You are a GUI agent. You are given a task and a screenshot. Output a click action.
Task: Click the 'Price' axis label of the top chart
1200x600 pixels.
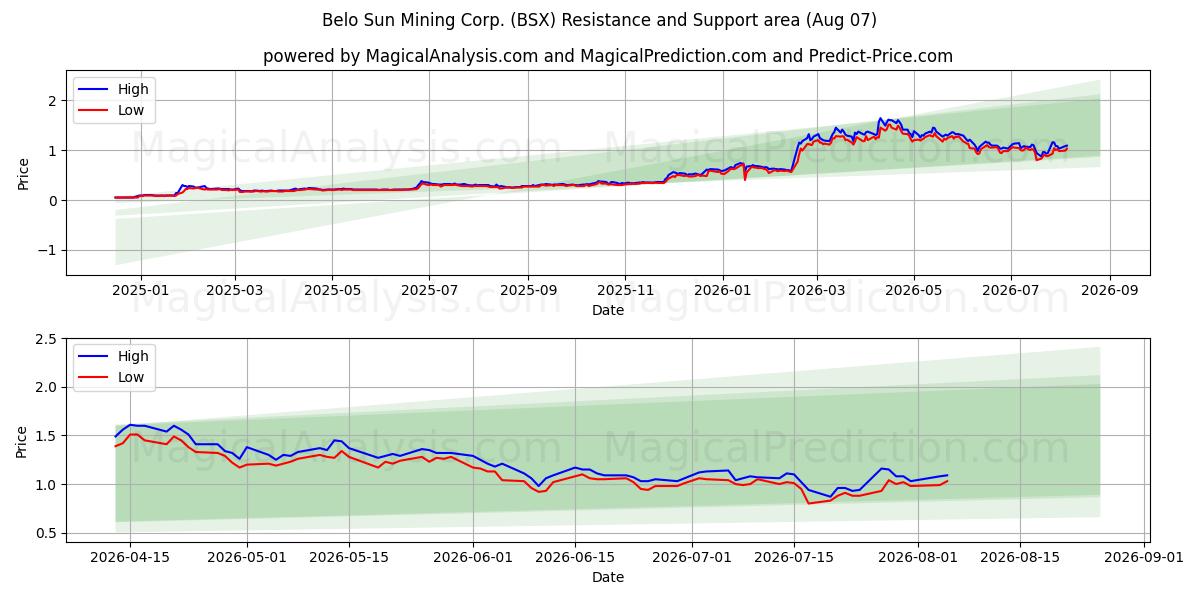point(23,173)
